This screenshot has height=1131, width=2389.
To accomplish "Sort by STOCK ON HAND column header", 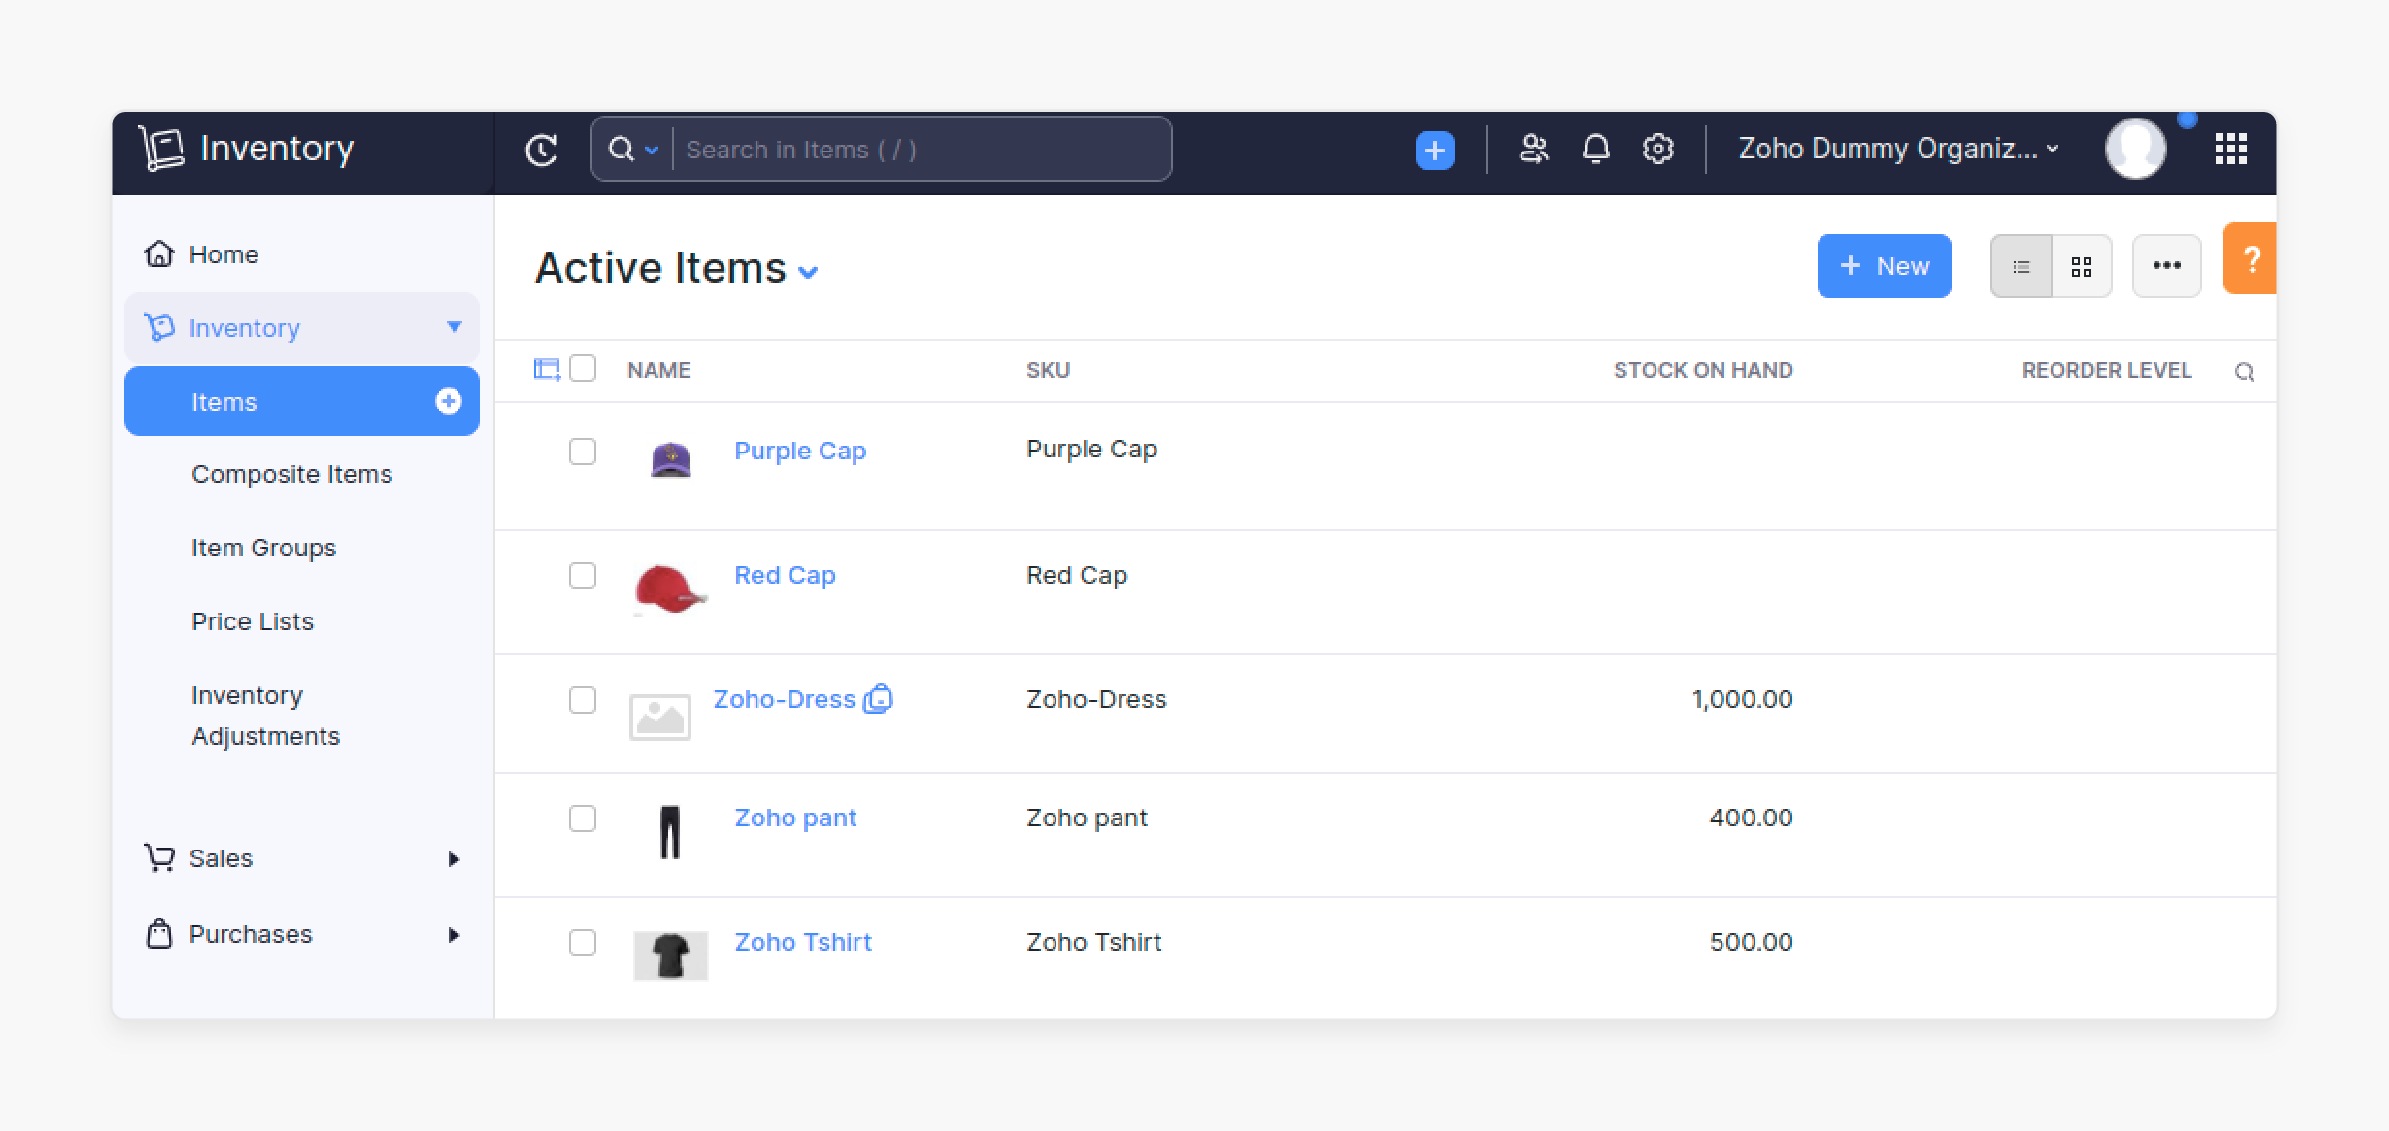I will pyautogui.click(x=1703, y=370).
